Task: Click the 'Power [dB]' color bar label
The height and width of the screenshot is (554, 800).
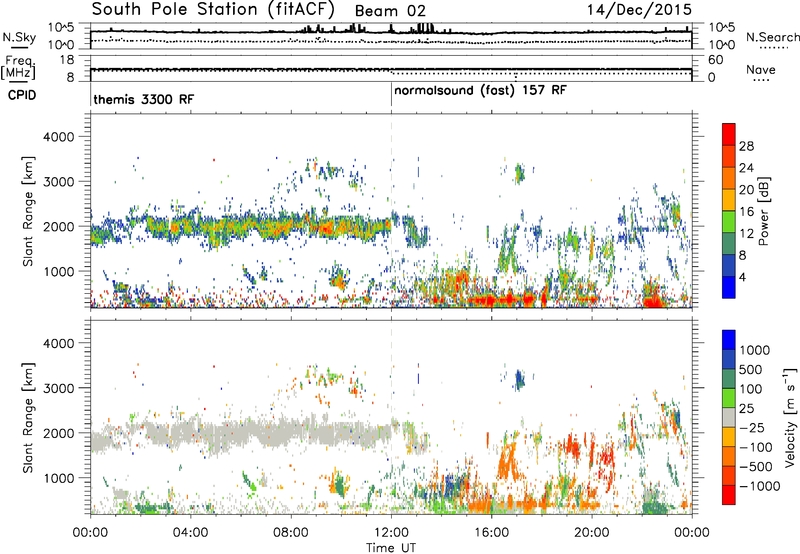Action: 763,211
